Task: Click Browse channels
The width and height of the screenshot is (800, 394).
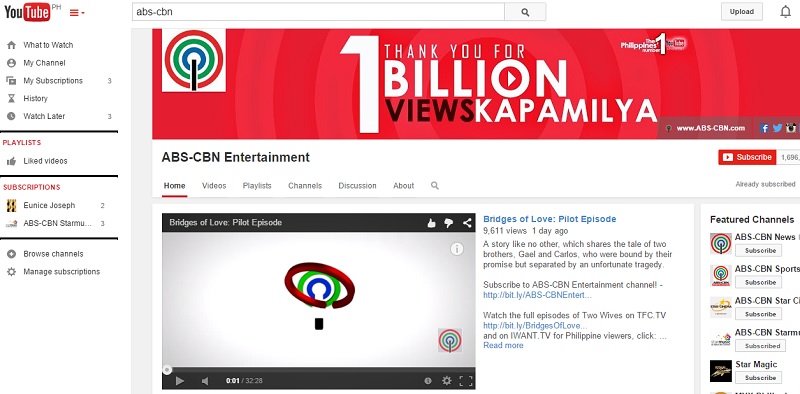Action: coord(53,254)
